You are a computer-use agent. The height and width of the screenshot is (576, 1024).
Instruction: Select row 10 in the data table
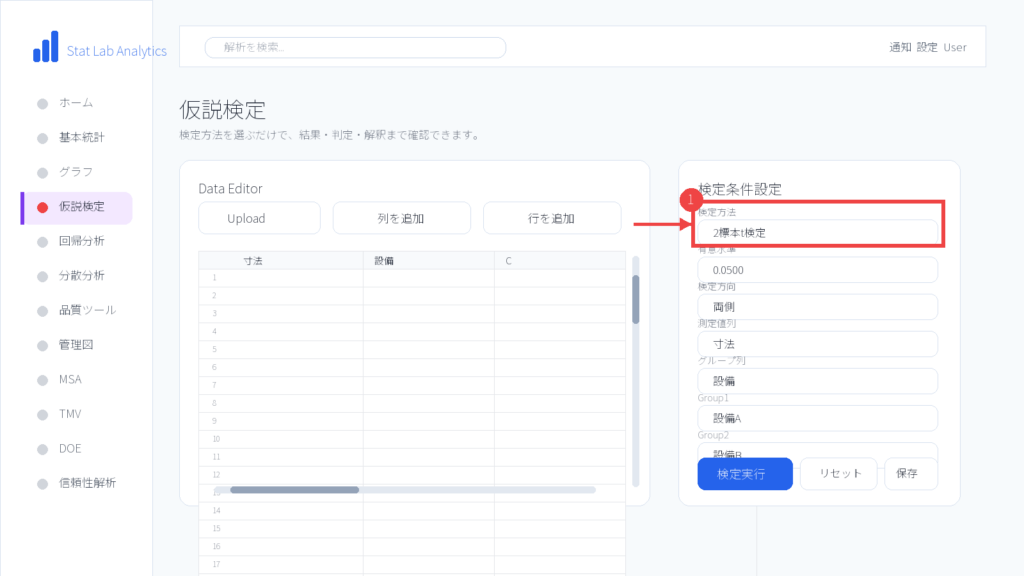[x=412, y=439]
